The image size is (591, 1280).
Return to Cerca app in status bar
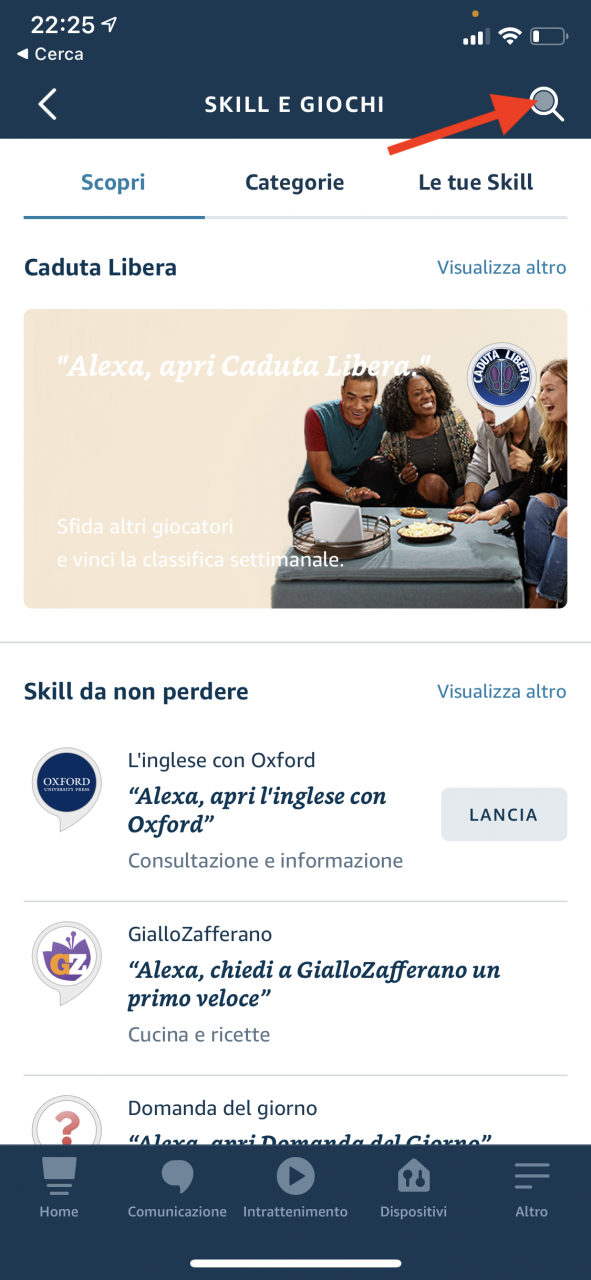[50, 54]
